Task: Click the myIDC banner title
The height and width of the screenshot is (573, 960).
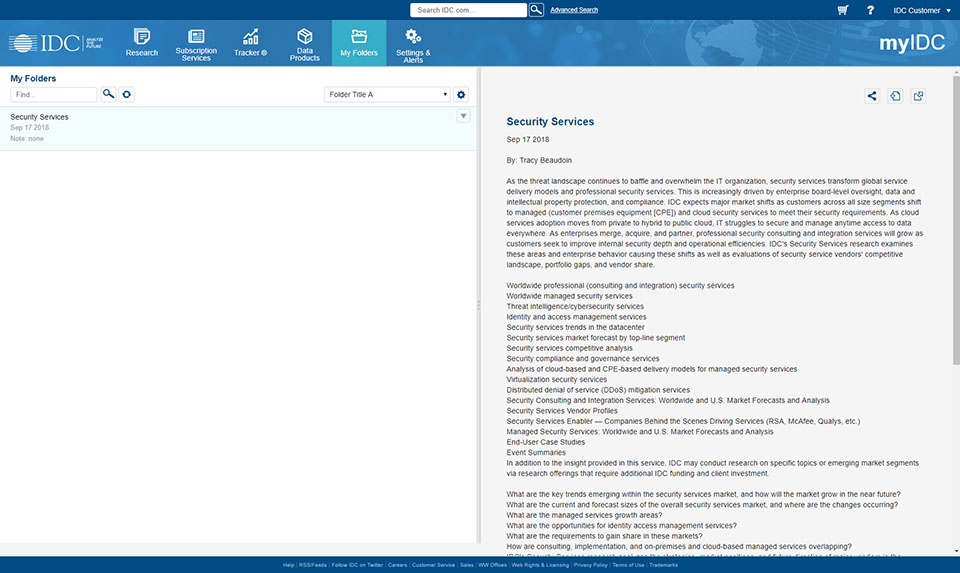Action: tap(912, 43)
